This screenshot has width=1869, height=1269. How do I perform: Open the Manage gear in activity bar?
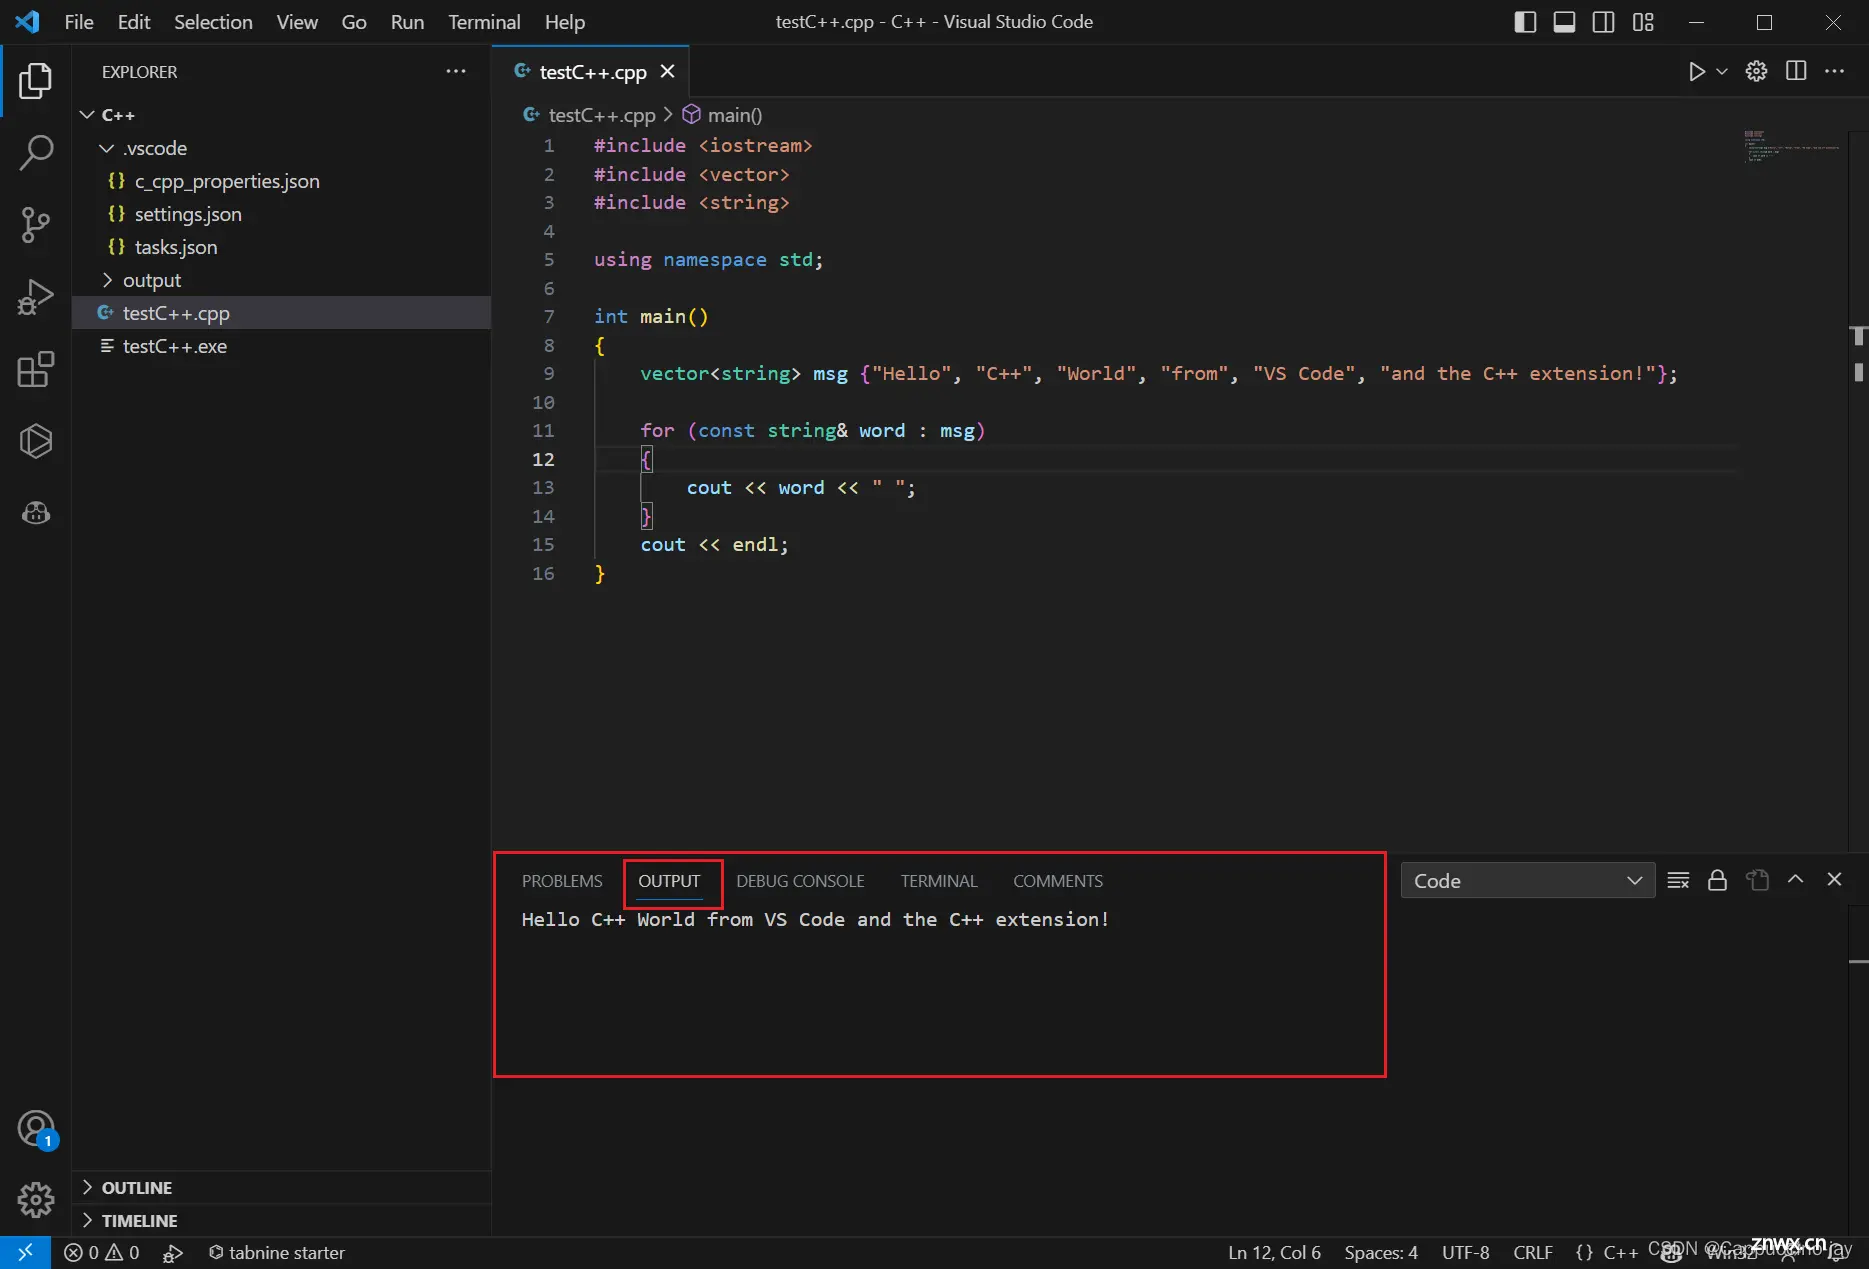pyautogui.click(x=36, y=1199)
